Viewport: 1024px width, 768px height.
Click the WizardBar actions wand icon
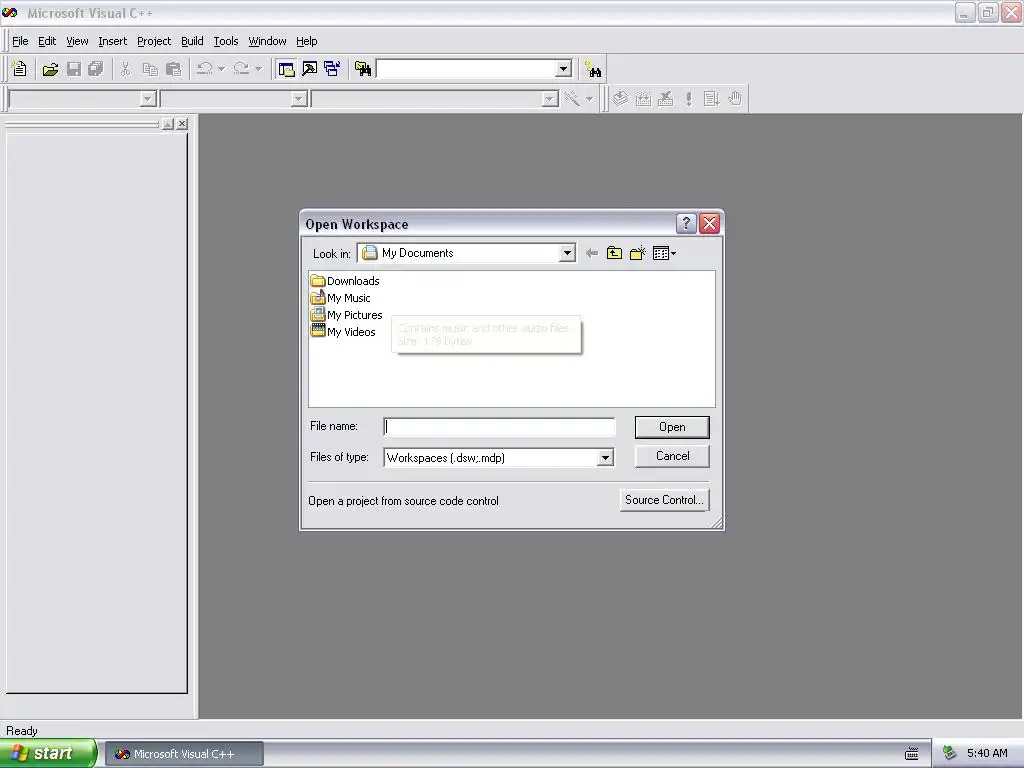[x=572, y=99]
